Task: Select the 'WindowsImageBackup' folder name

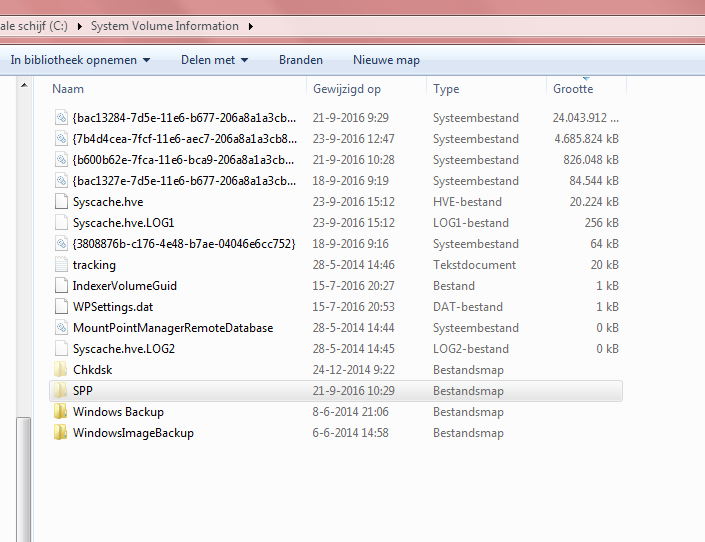Action: 134,433
